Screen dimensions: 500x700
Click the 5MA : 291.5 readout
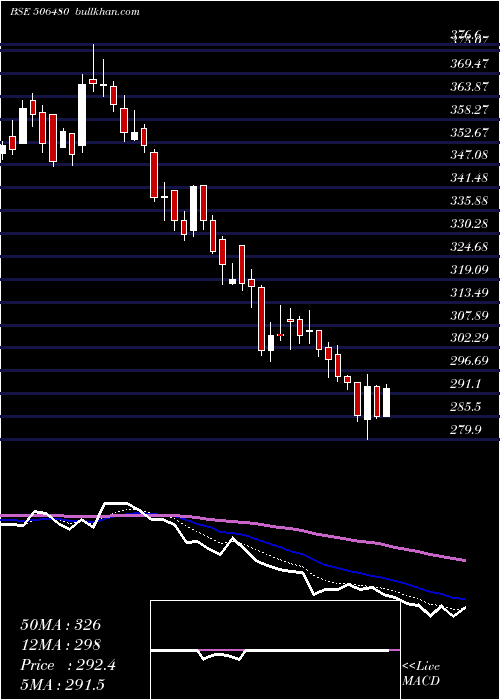point(62,685)
